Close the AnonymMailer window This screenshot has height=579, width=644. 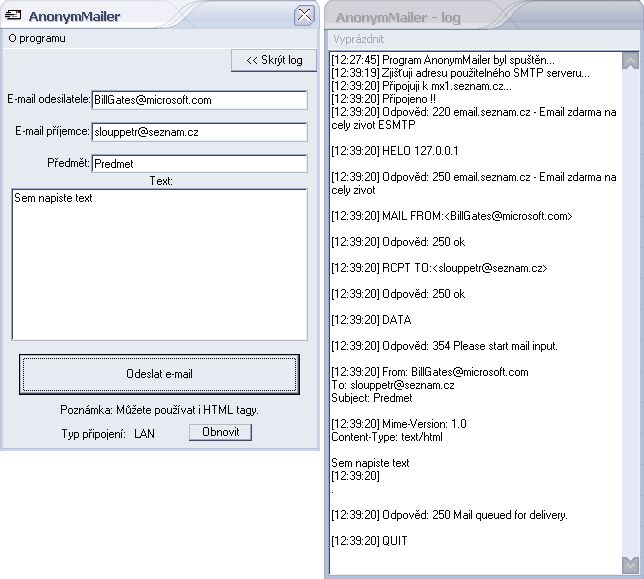click(304, 16)
